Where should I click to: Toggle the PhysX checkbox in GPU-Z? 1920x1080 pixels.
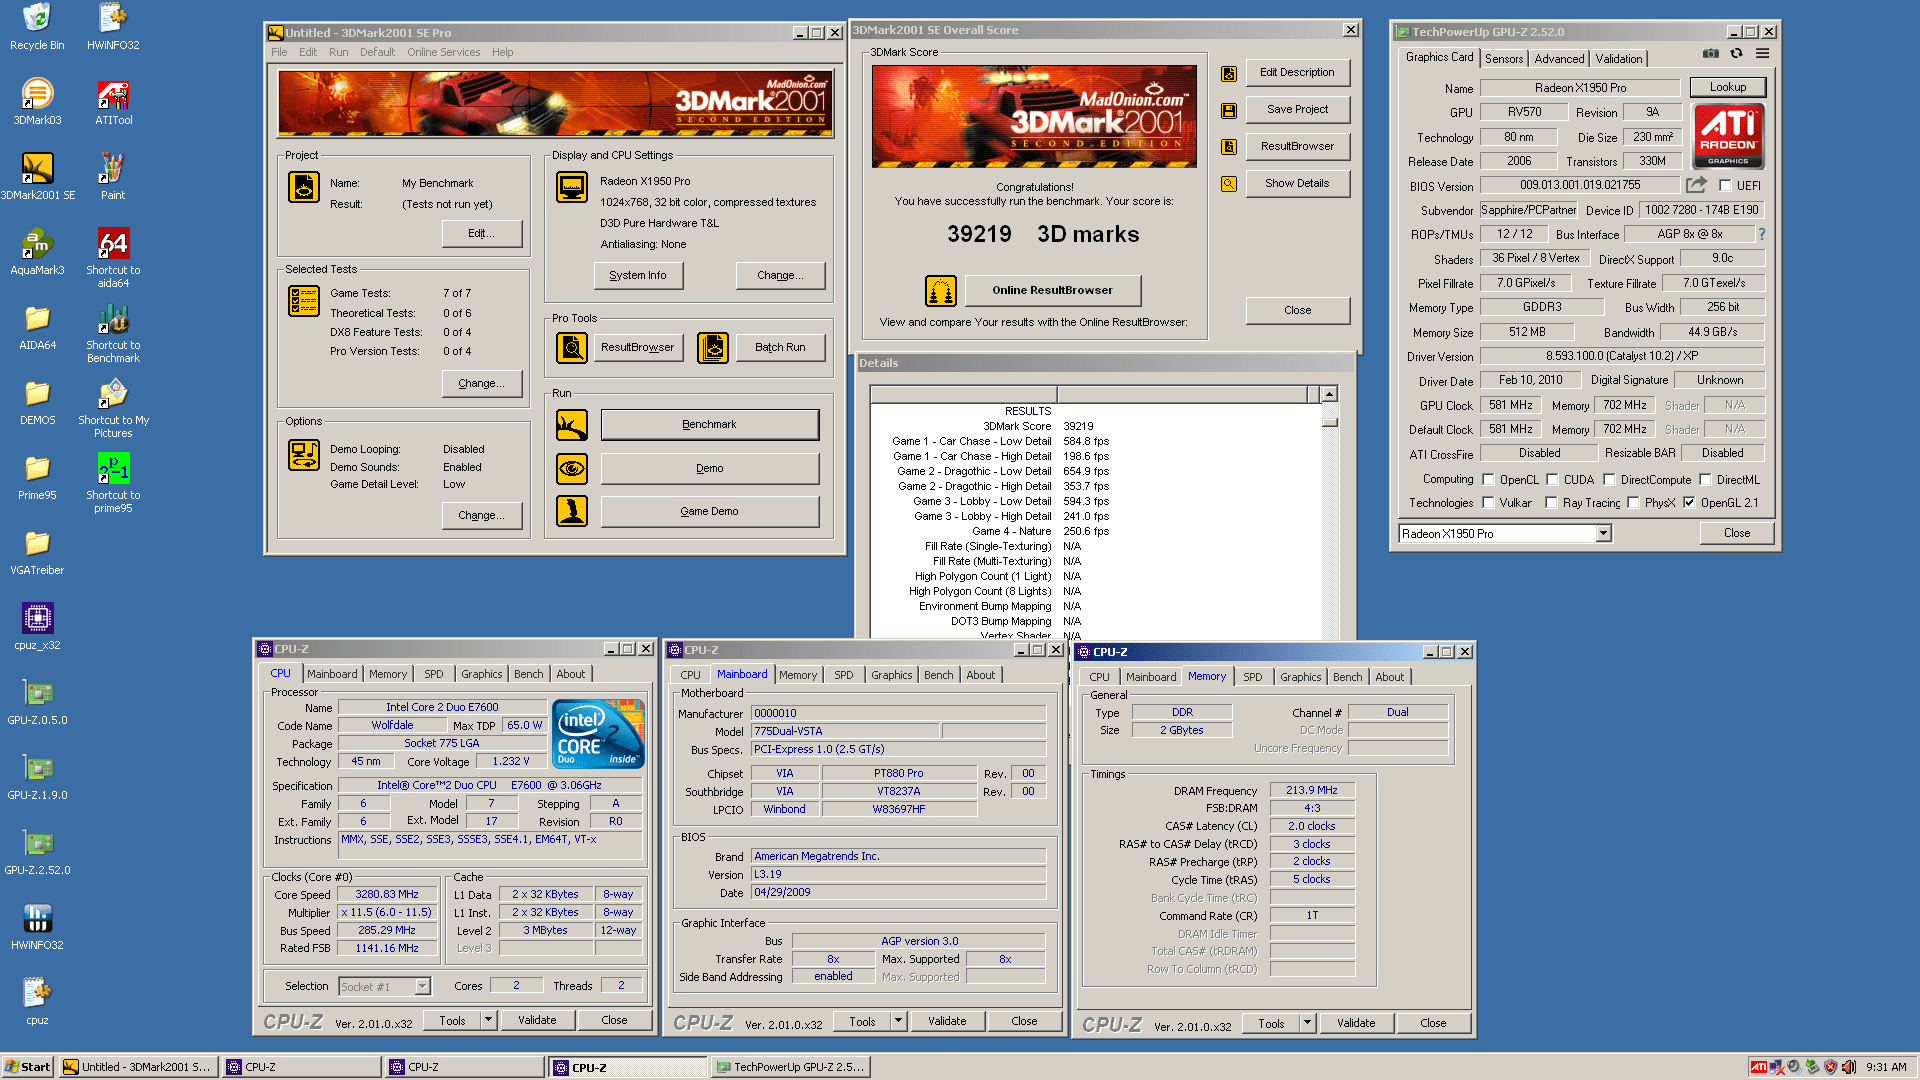pyautogui.click(x=1633, y=503)
